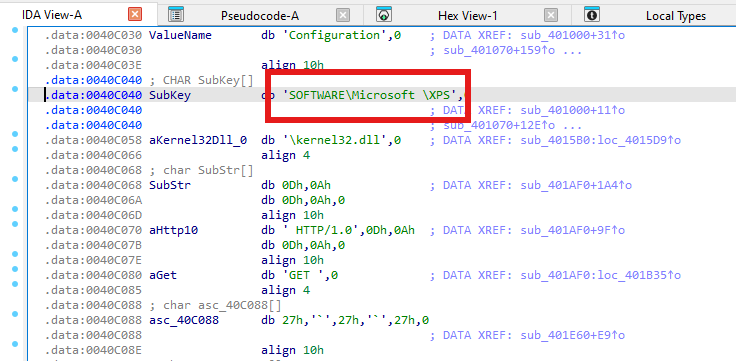Click the 'align 10h' at address 0040C07E
736x361 pixels.
coord(292,261)
